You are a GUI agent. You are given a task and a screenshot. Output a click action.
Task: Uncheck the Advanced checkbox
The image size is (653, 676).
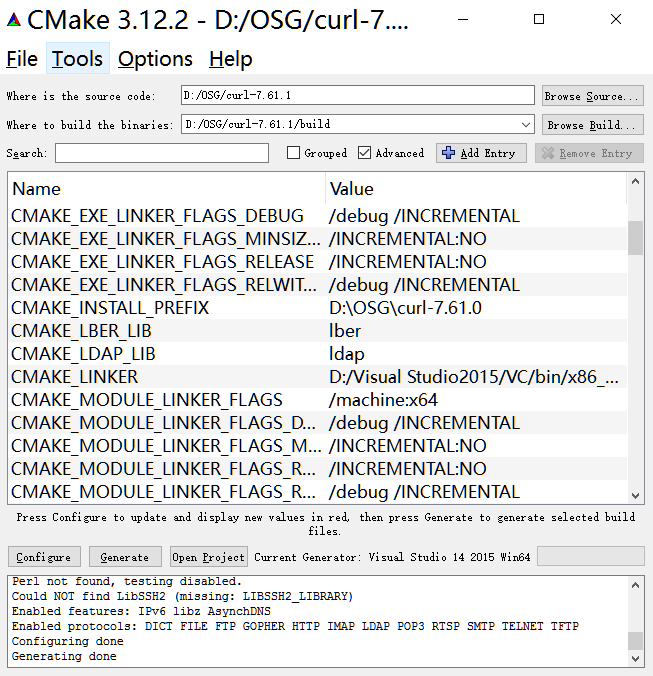(x=364, y=153)
